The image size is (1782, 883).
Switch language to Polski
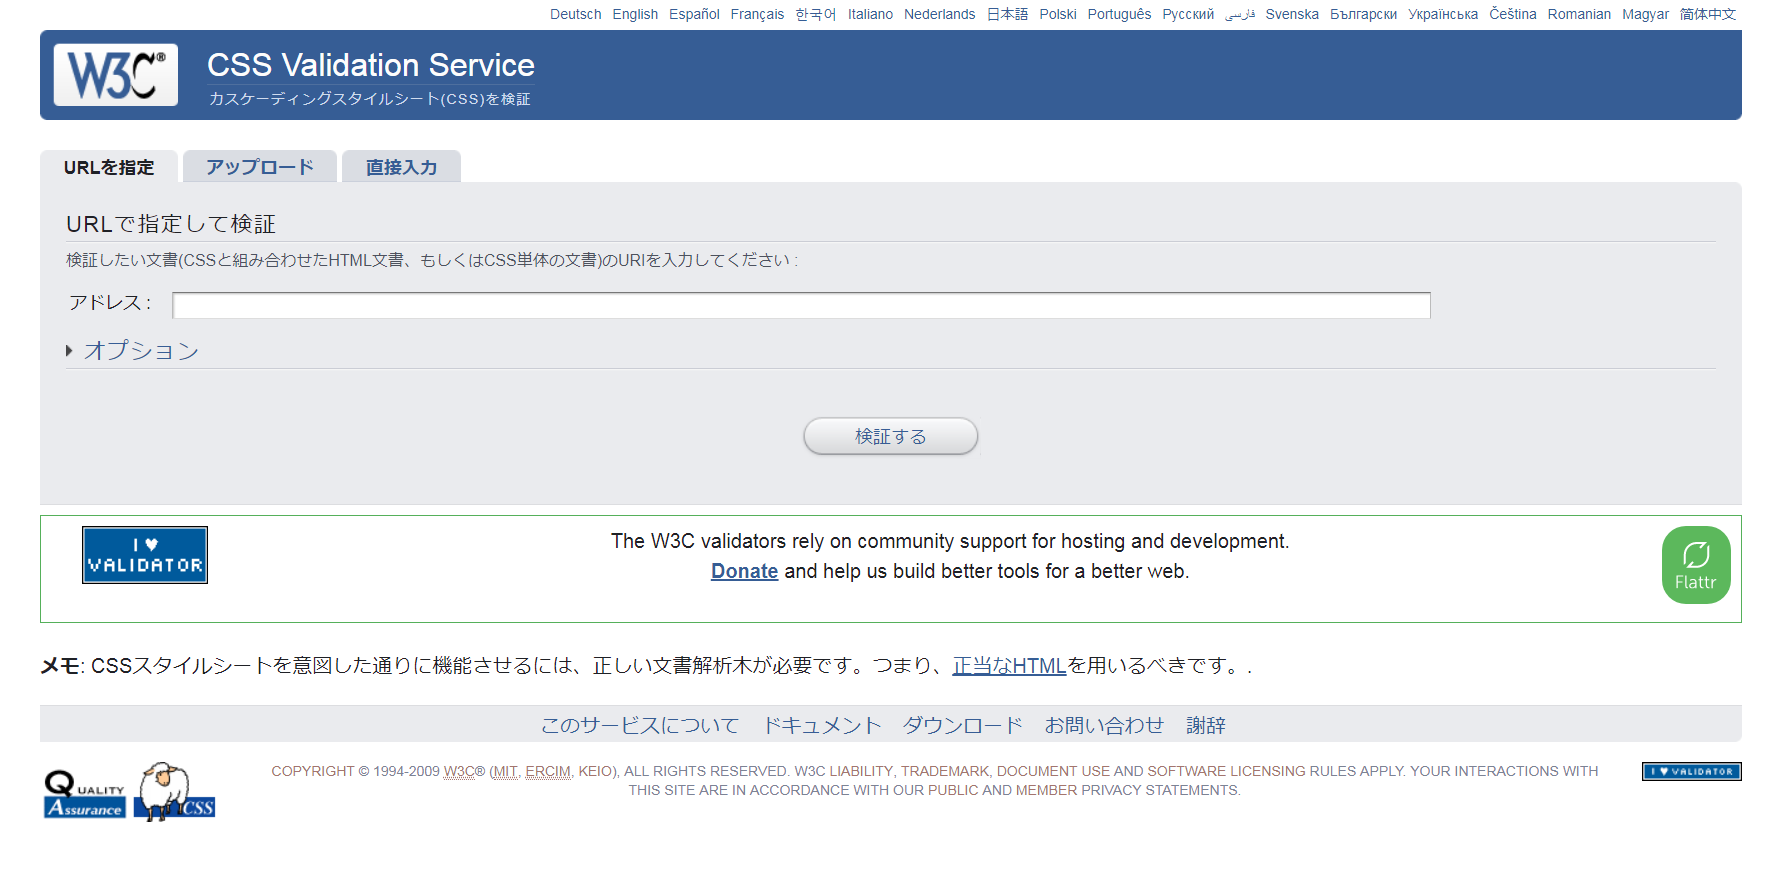pos(1058,14)
